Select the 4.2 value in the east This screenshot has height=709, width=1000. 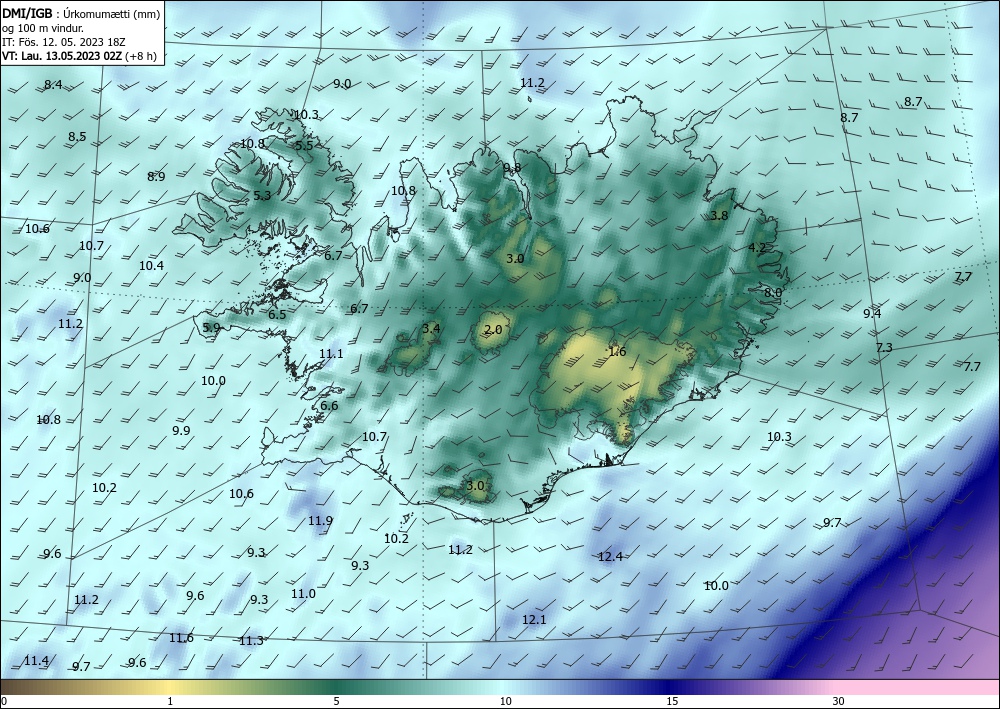(757, 247)
